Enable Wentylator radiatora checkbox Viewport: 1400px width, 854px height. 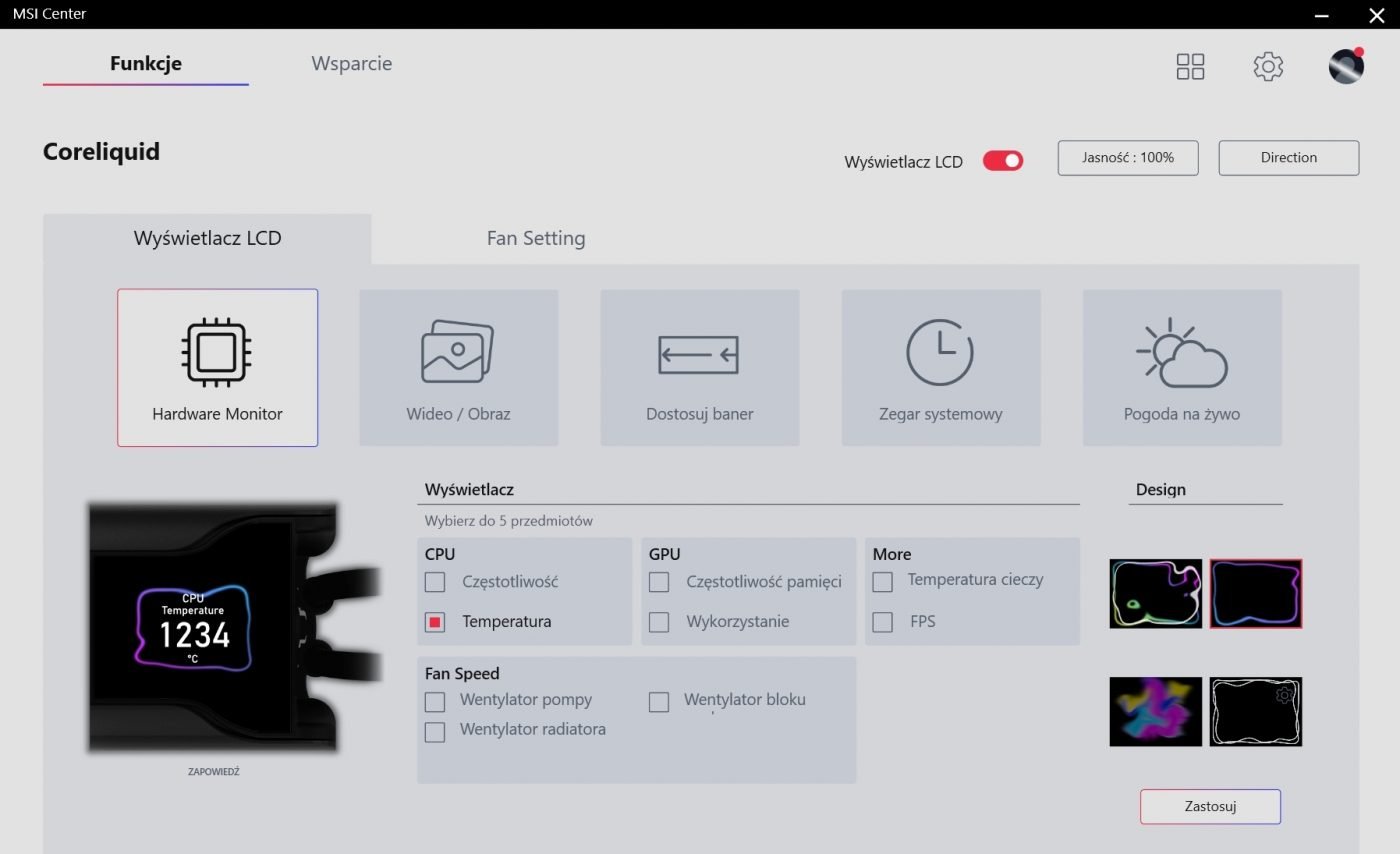[x=434, y=731]
